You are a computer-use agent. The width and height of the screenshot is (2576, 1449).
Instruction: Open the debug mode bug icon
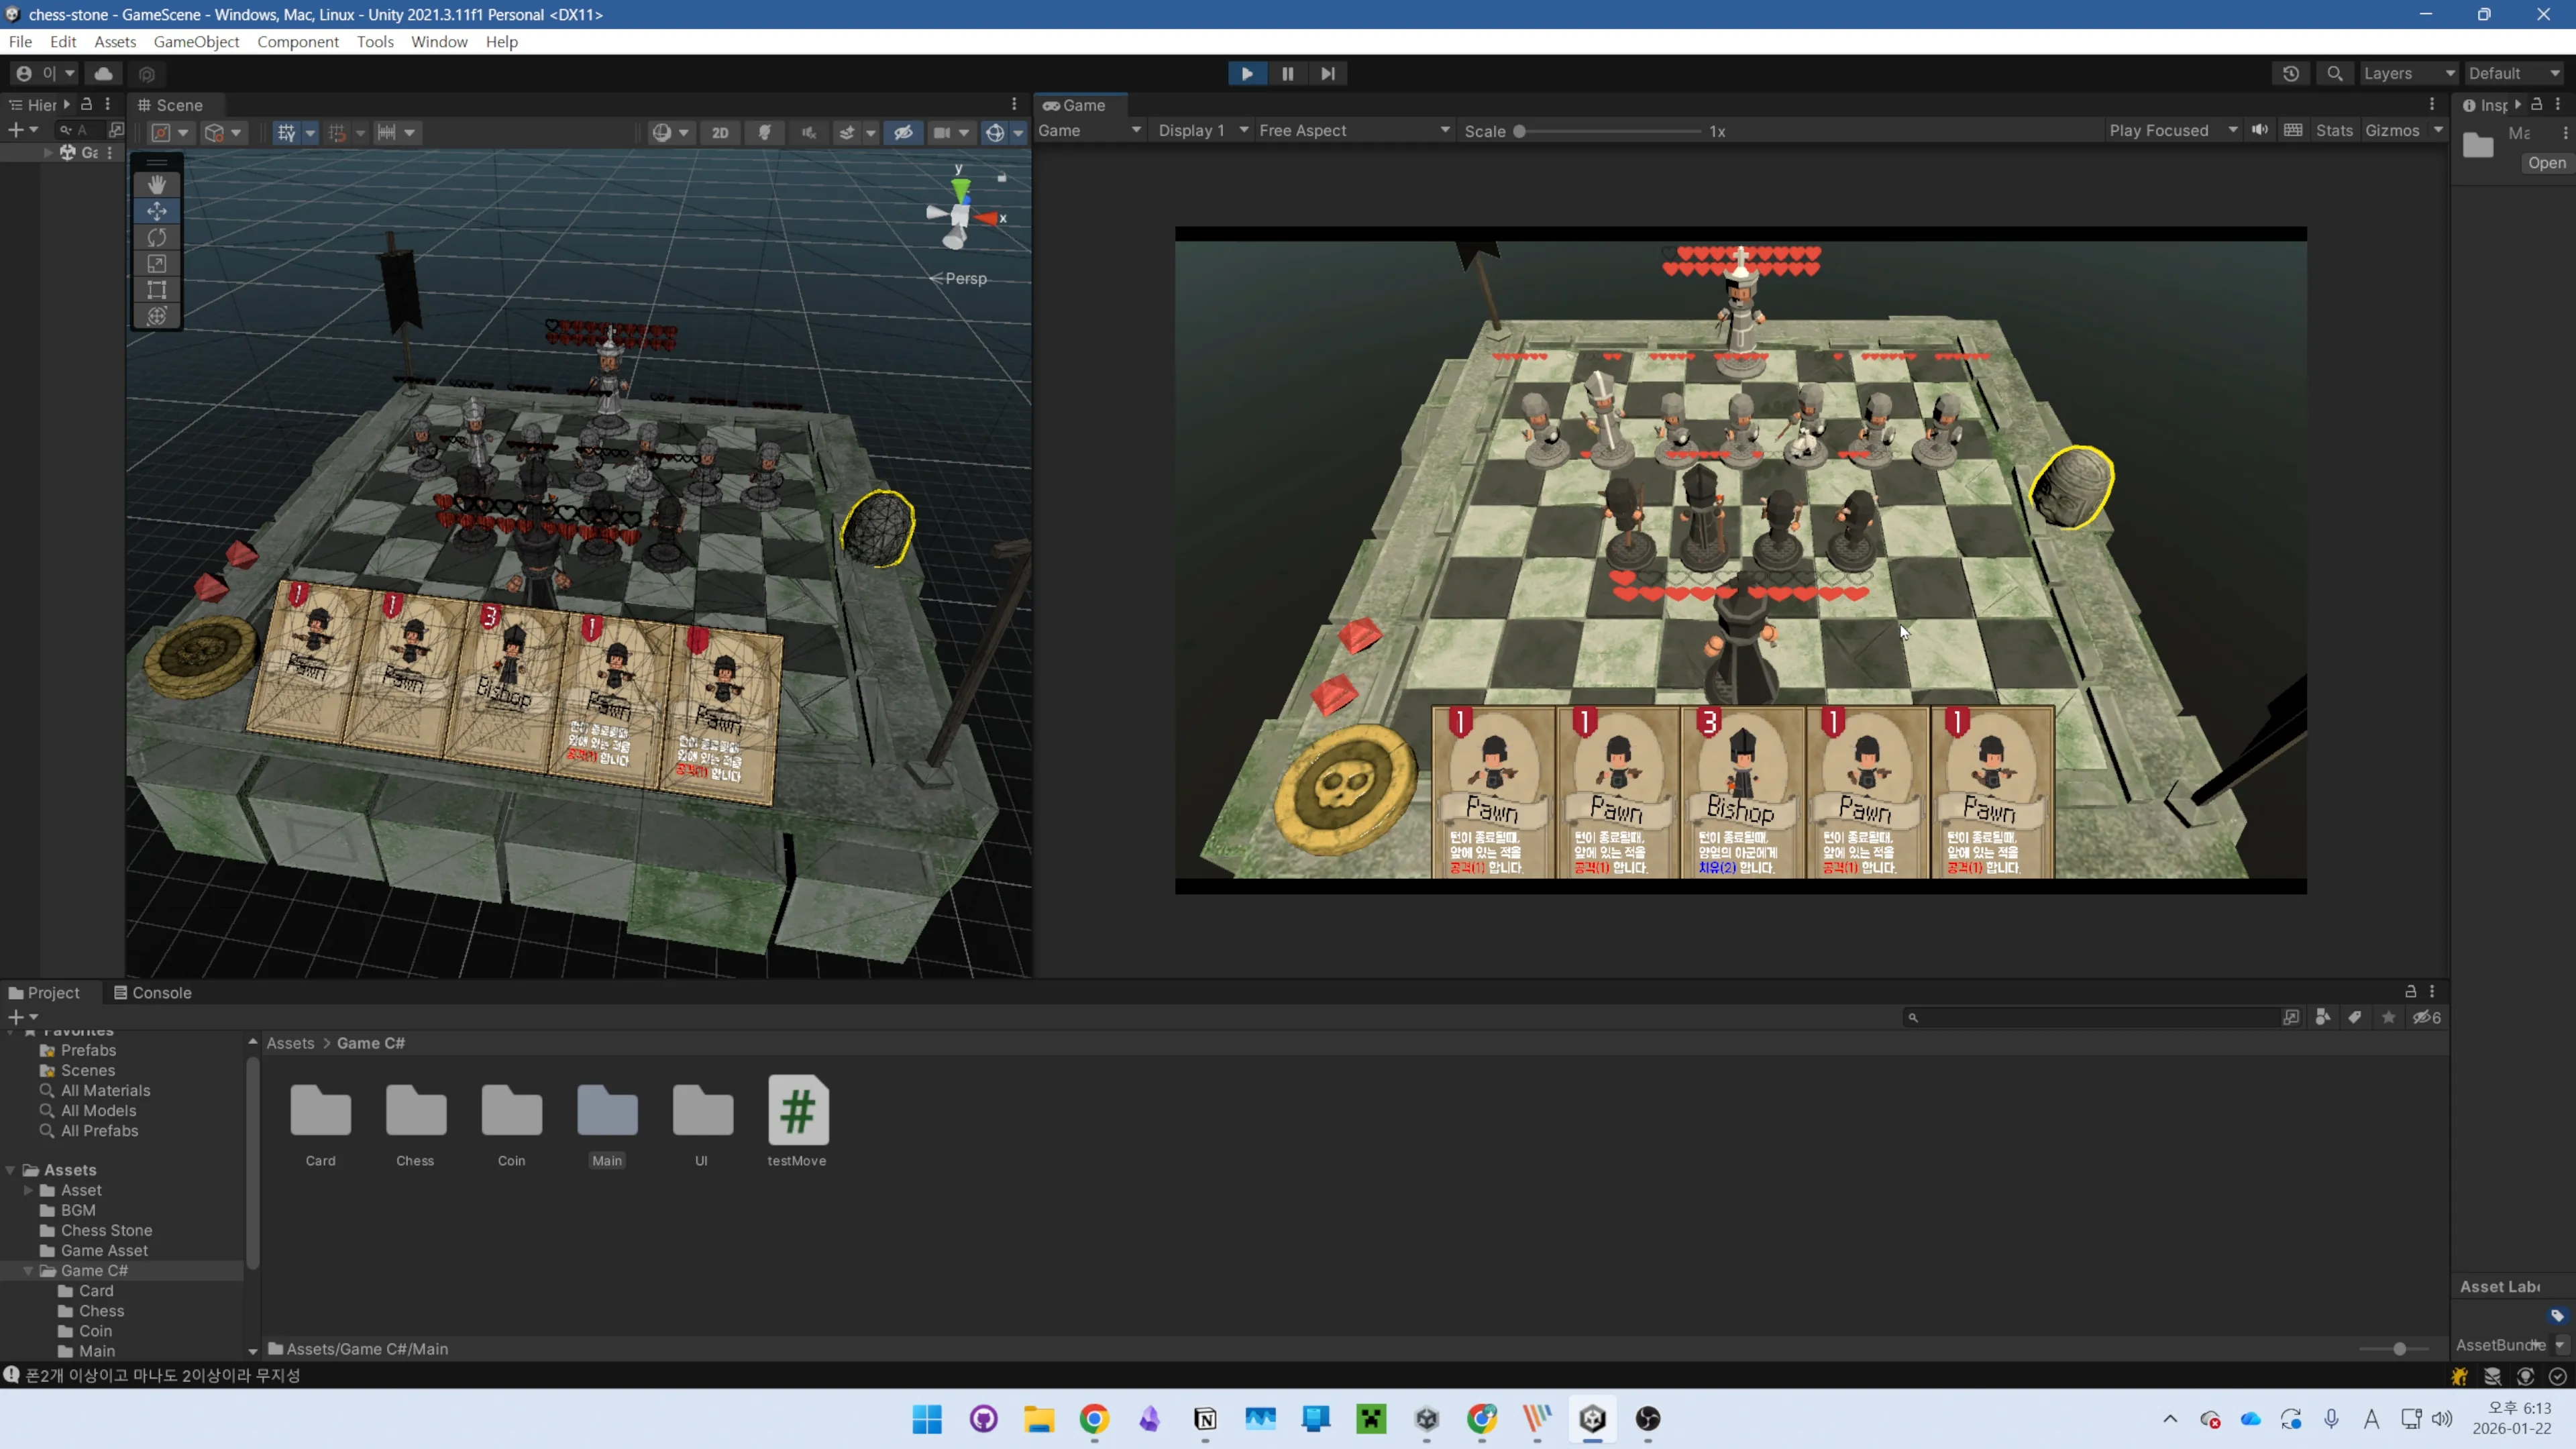[2459, 1377]
